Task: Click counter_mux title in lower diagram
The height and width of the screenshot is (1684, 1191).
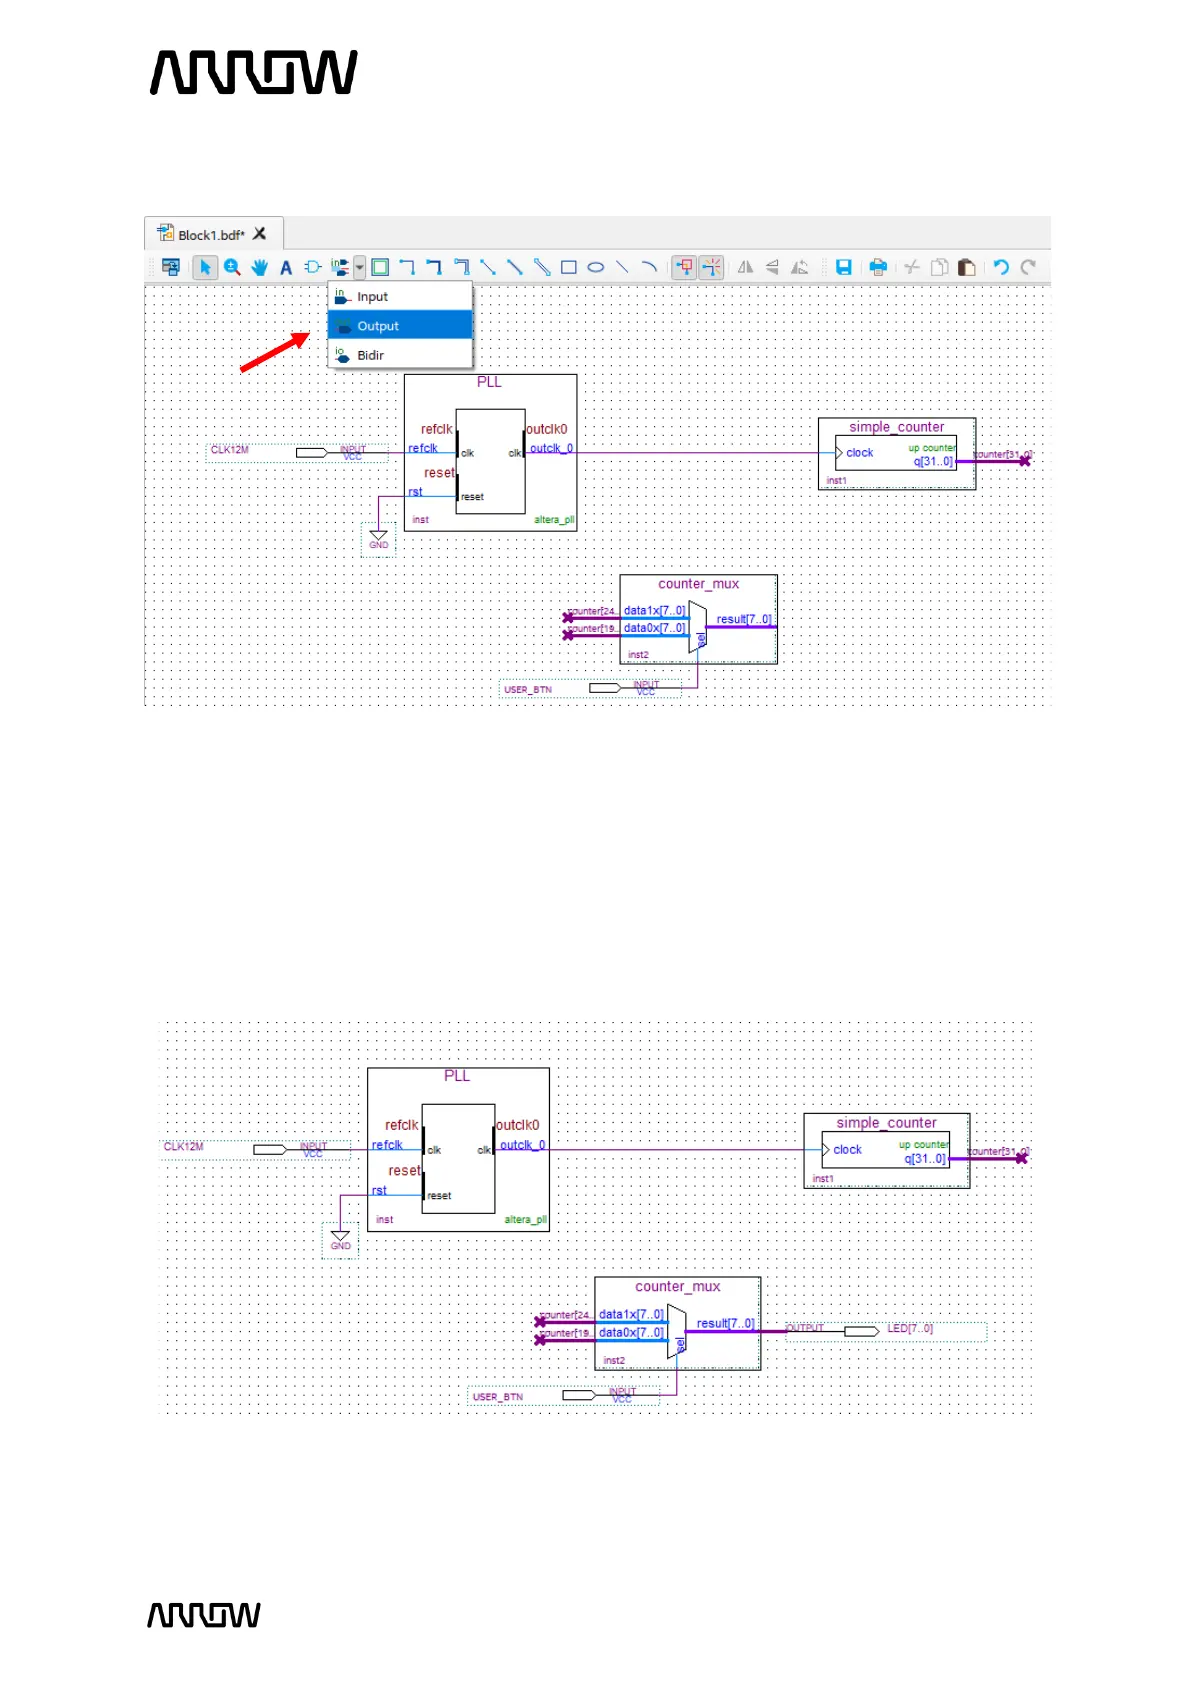Action: click(x=677, y=1286)
